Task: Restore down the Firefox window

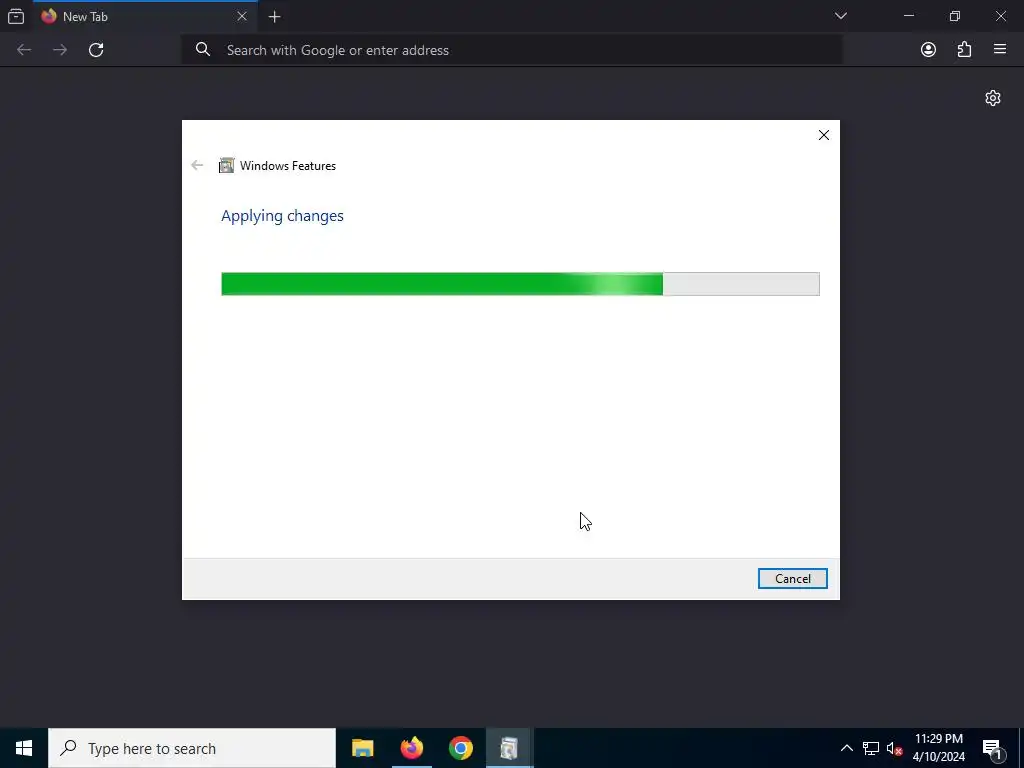Action: (x=955, y=16)
